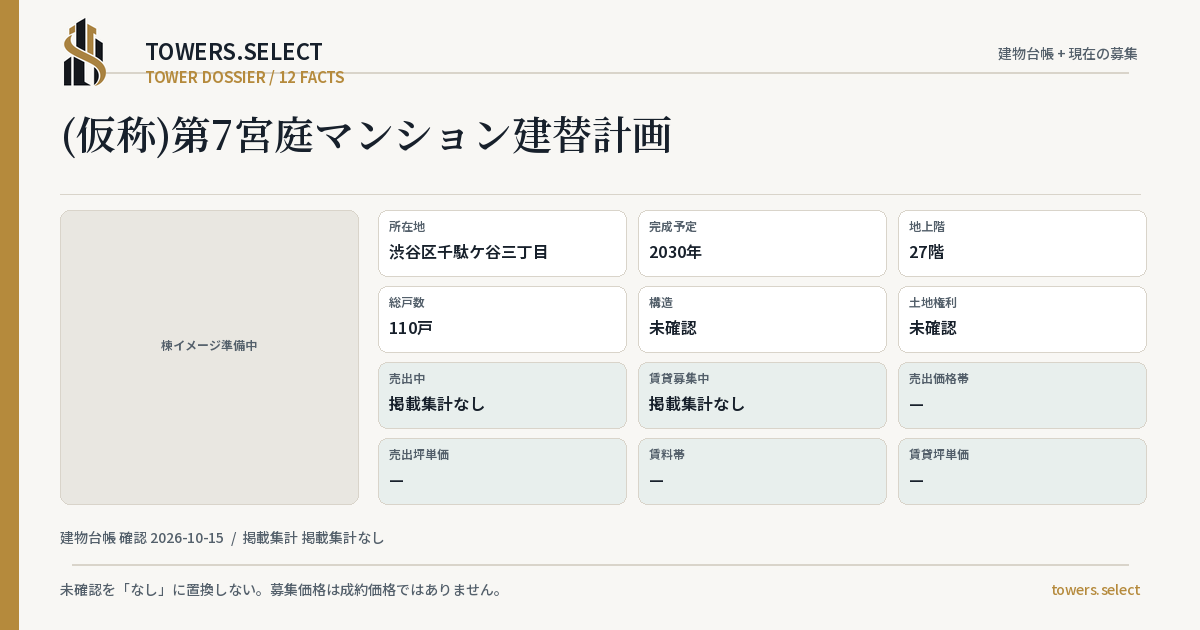Select the 賃貸募集中 card showing 掲載集計なし
The width and height of the screenshot is (1200, 630).
762,395
